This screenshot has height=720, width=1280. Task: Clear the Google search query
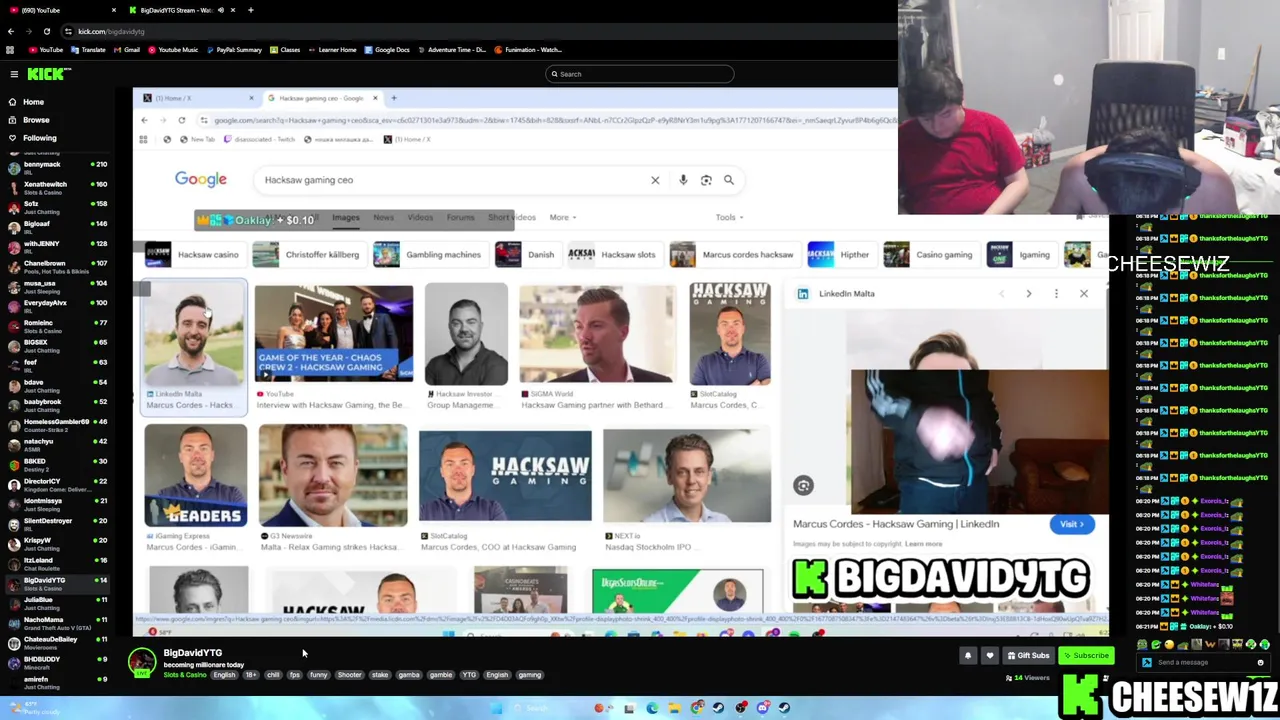(655, 180)
